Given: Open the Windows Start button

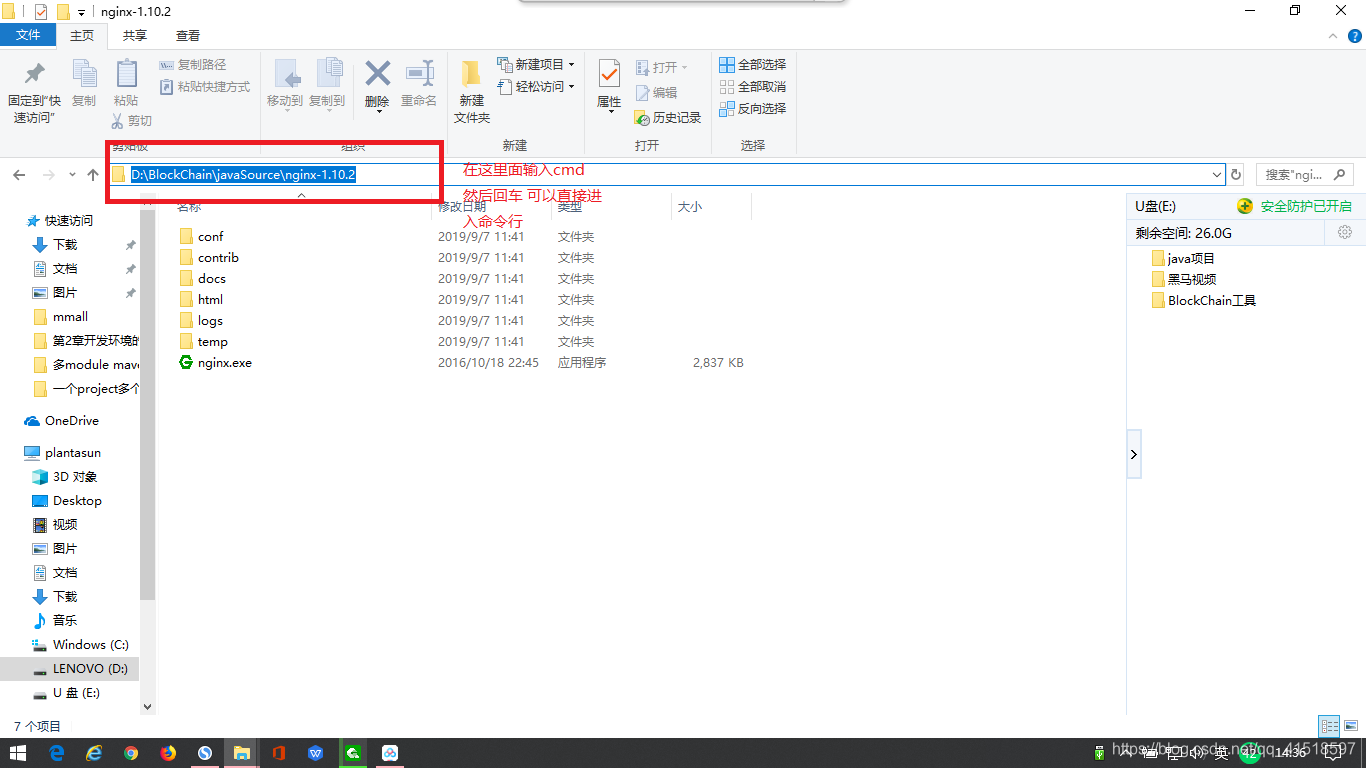Looking at the screenshot, I should [18, 753].
